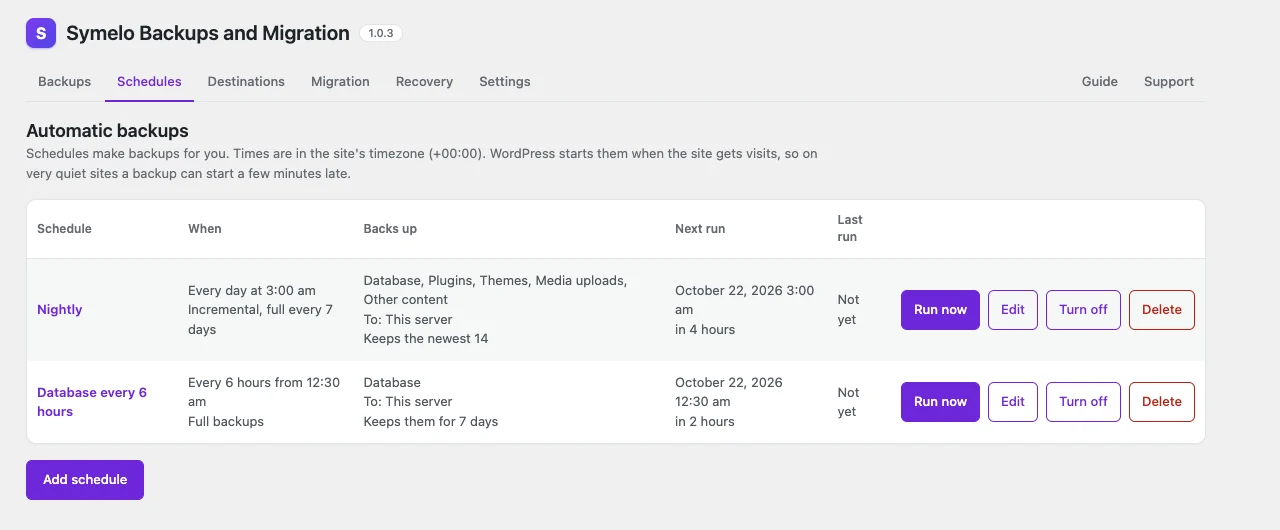Viewport: 1280px width, 530px height.
Task: Click the 'Incremental, full every 7 days' text
Action: (x=261, y=320)
